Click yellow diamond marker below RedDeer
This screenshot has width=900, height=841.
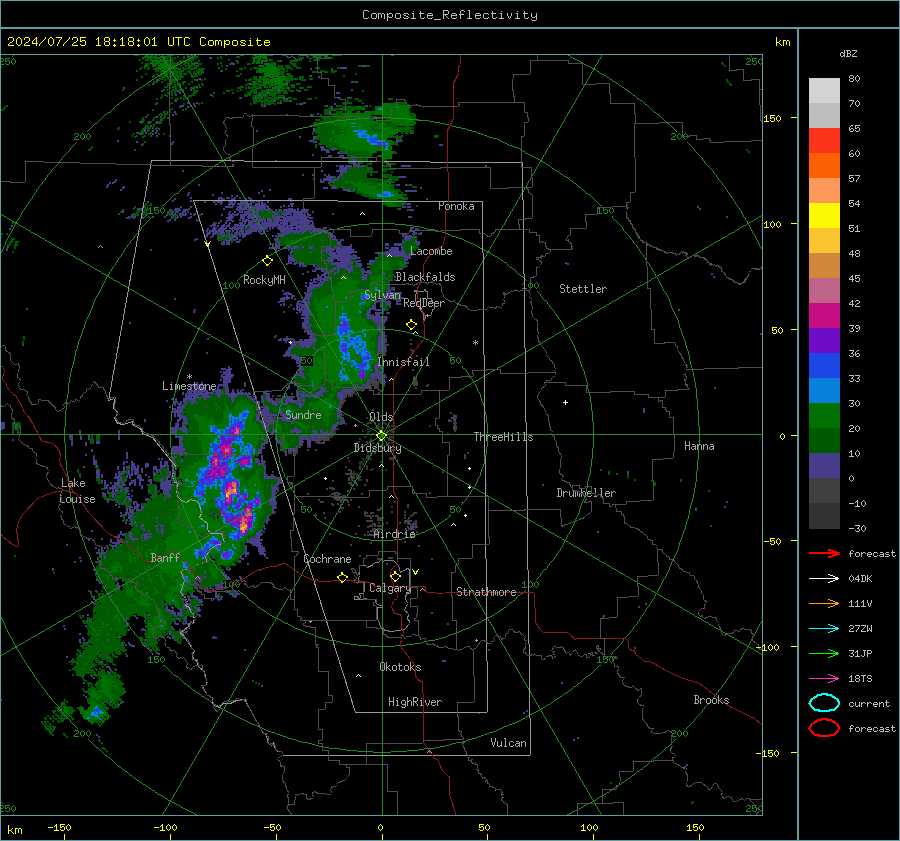[411, 325]
